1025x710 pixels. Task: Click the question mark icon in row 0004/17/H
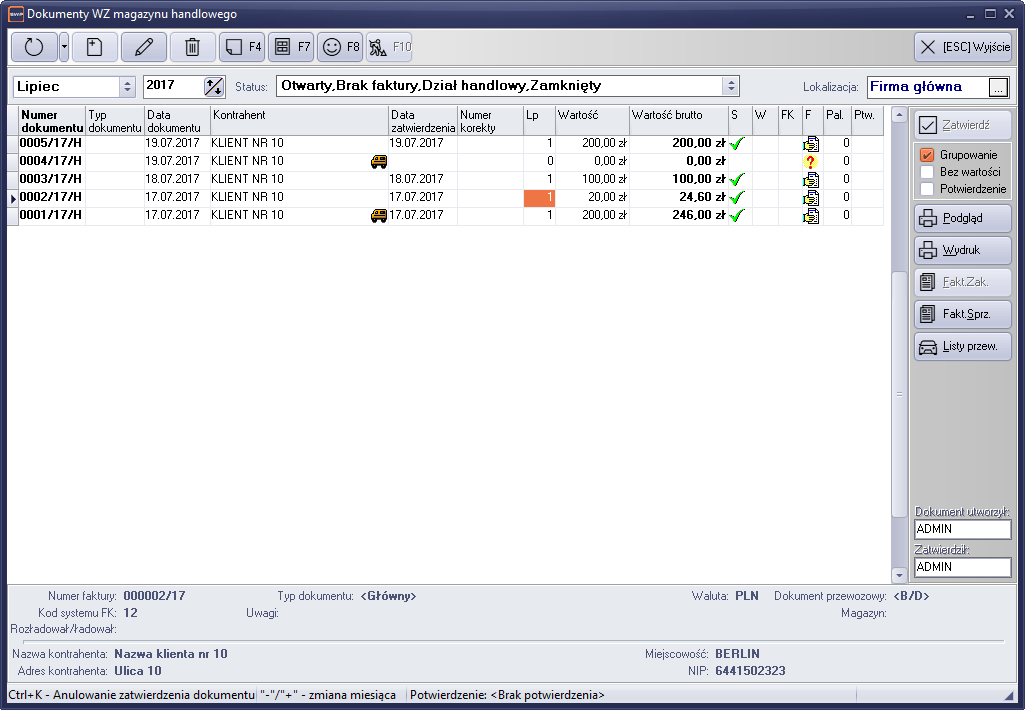pyautogui.click(x=810, y=162)
